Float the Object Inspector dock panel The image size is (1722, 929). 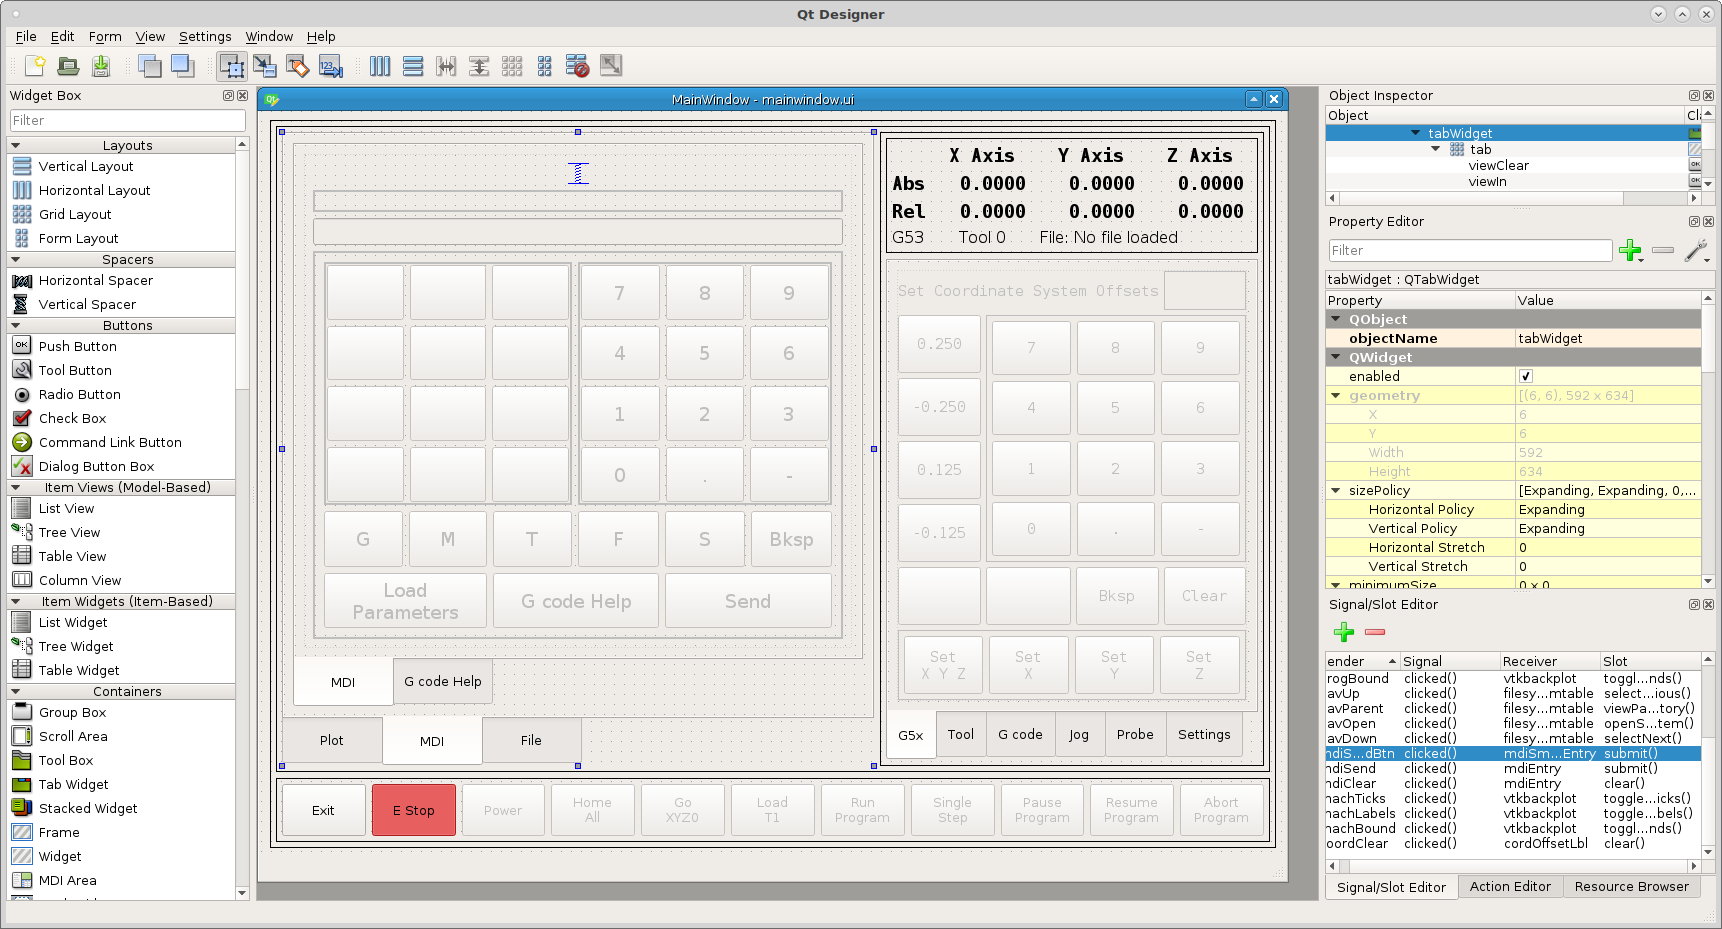1694,95
